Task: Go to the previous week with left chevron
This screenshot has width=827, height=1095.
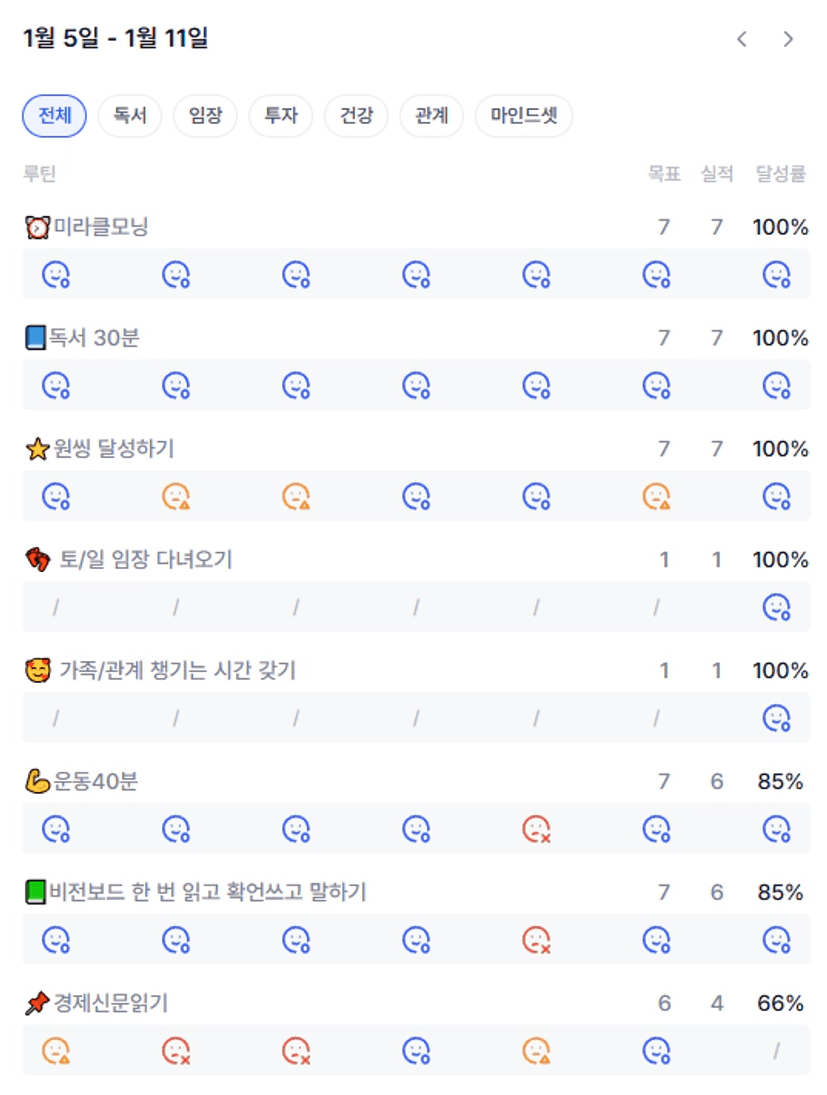Action: [x=742, y=39]
